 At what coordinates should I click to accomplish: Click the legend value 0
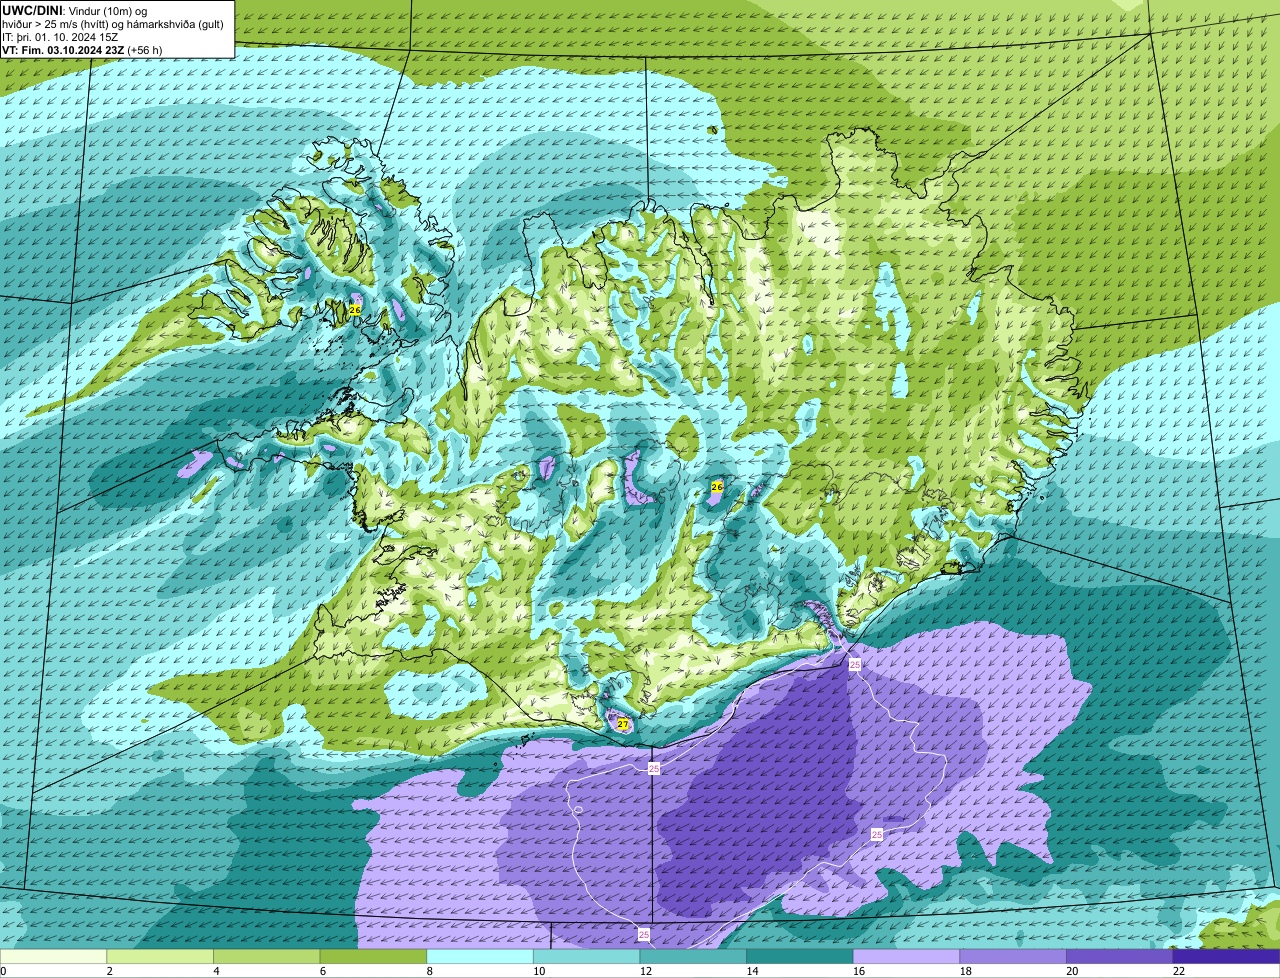pyautogui.click(x=4, y=971)
